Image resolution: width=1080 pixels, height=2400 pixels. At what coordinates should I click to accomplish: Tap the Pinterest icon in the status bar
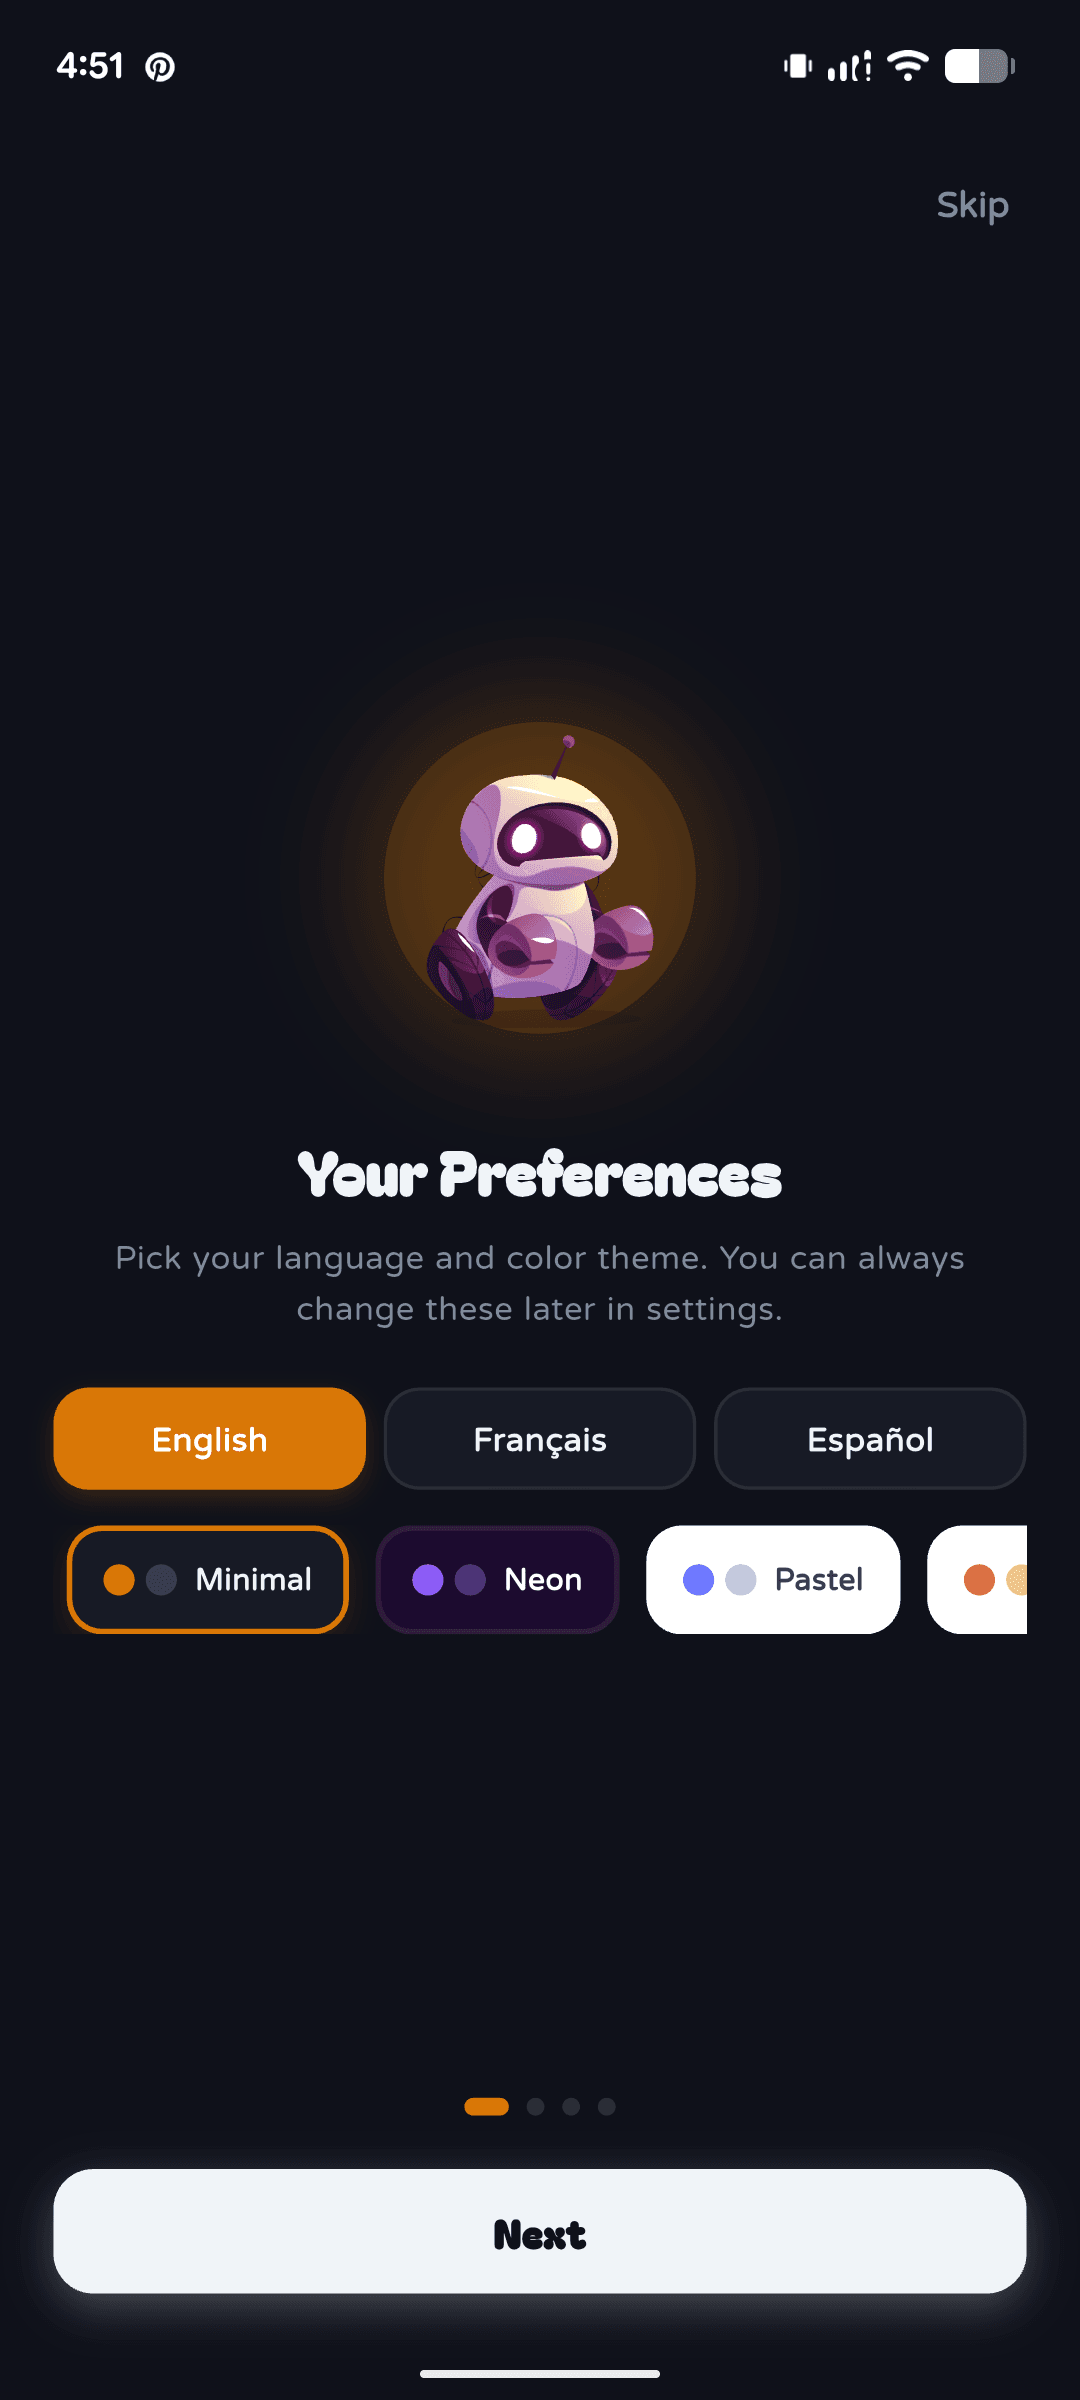160,67
